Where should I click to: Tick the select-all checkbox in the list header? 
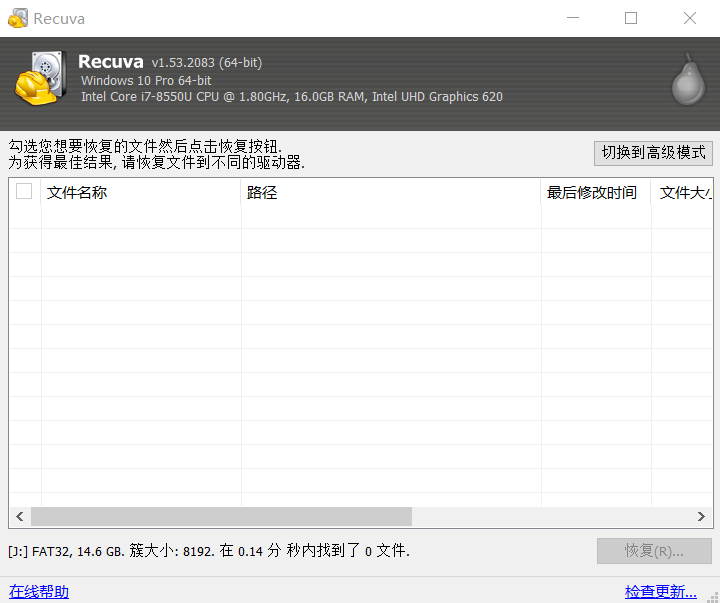click(x=24, y=192)
